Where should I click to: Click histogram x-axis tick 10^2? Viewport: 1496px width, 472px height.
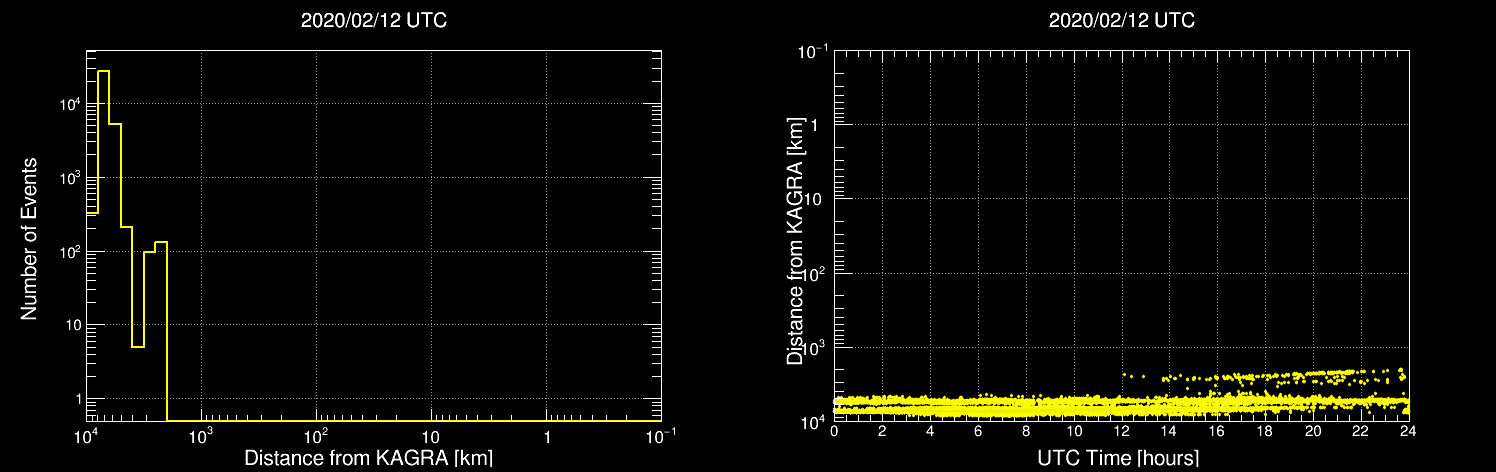pyautogui.click(x=316, y=436)
